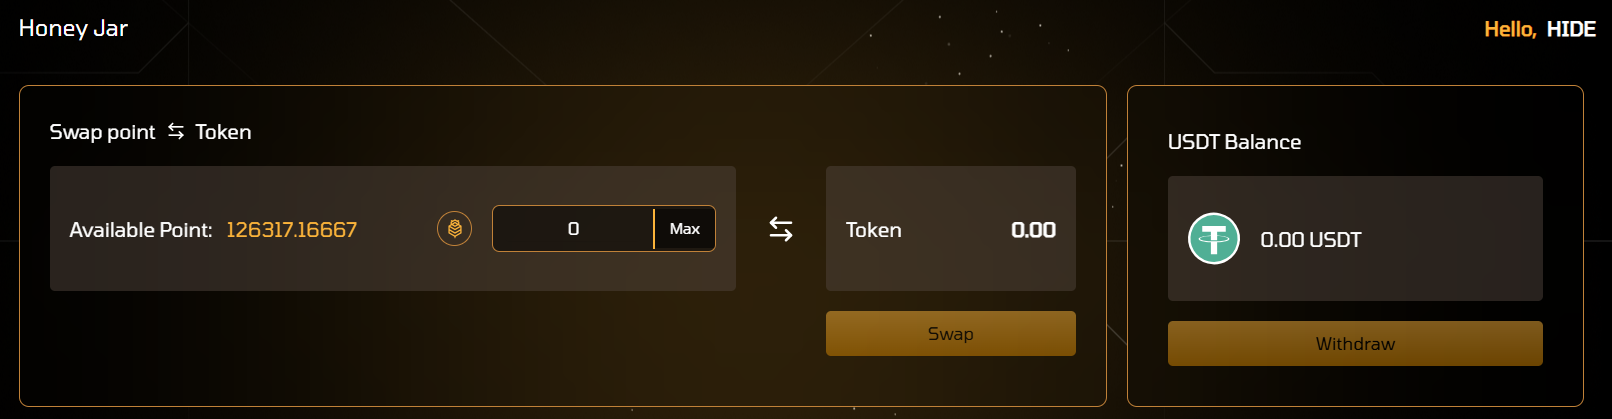Click the HIDE username in the header

coord(1571,29)
